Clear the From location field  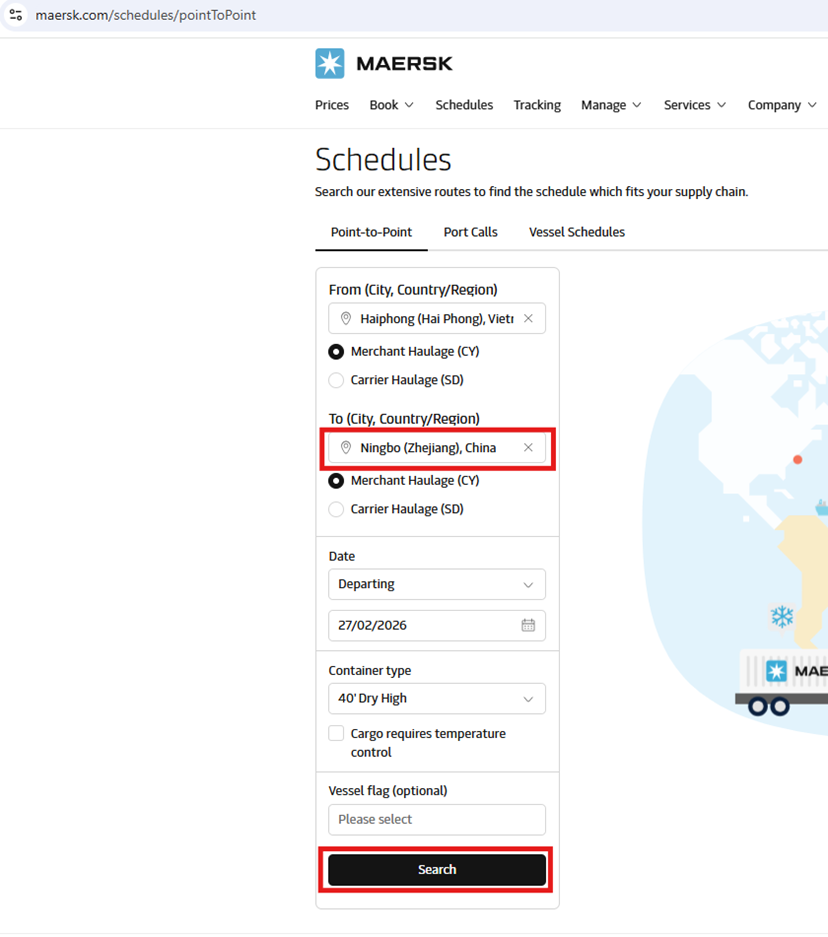(528, 319)
